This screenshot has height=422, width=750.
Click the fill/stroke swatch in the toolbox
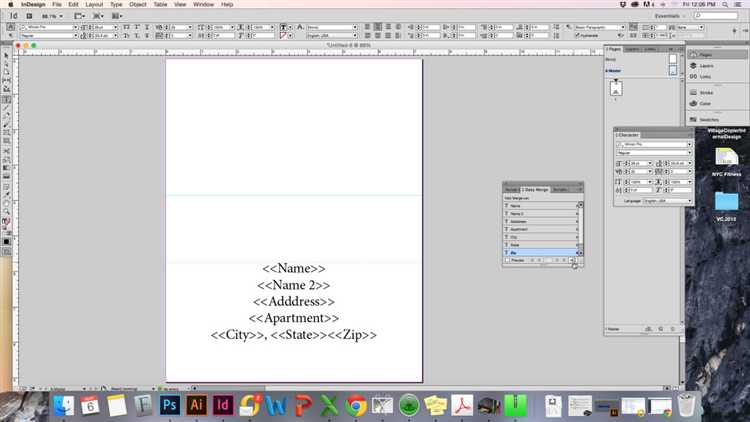pyautogui.click(x=6, y=222)
